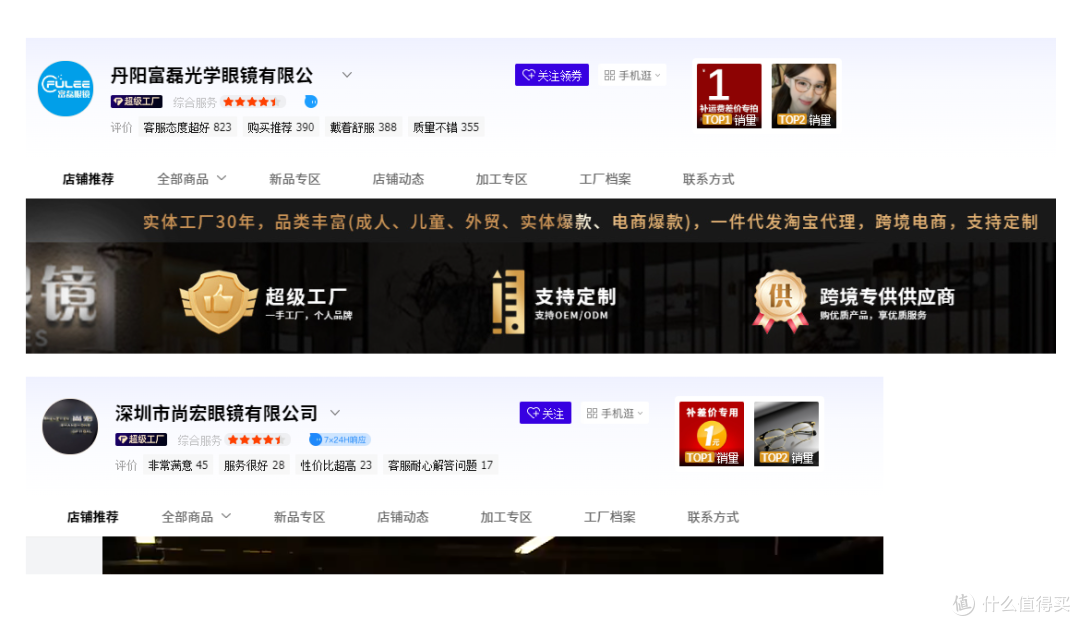Click the gold ruler 支持定制 icon
Image resolution: width=1080 pixels, height=626 pixels.
[508, 302]
